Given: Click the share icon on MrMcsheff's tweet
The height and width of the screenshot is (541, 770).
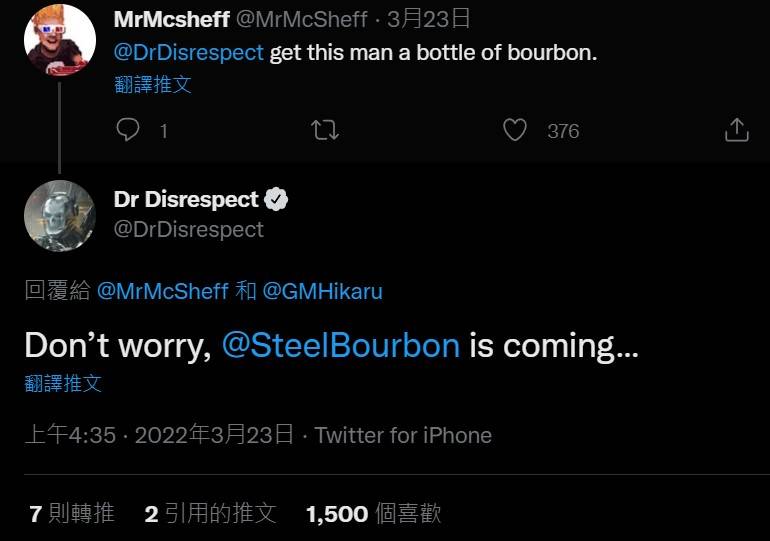Looking at the screenshot, I should 735,130.
